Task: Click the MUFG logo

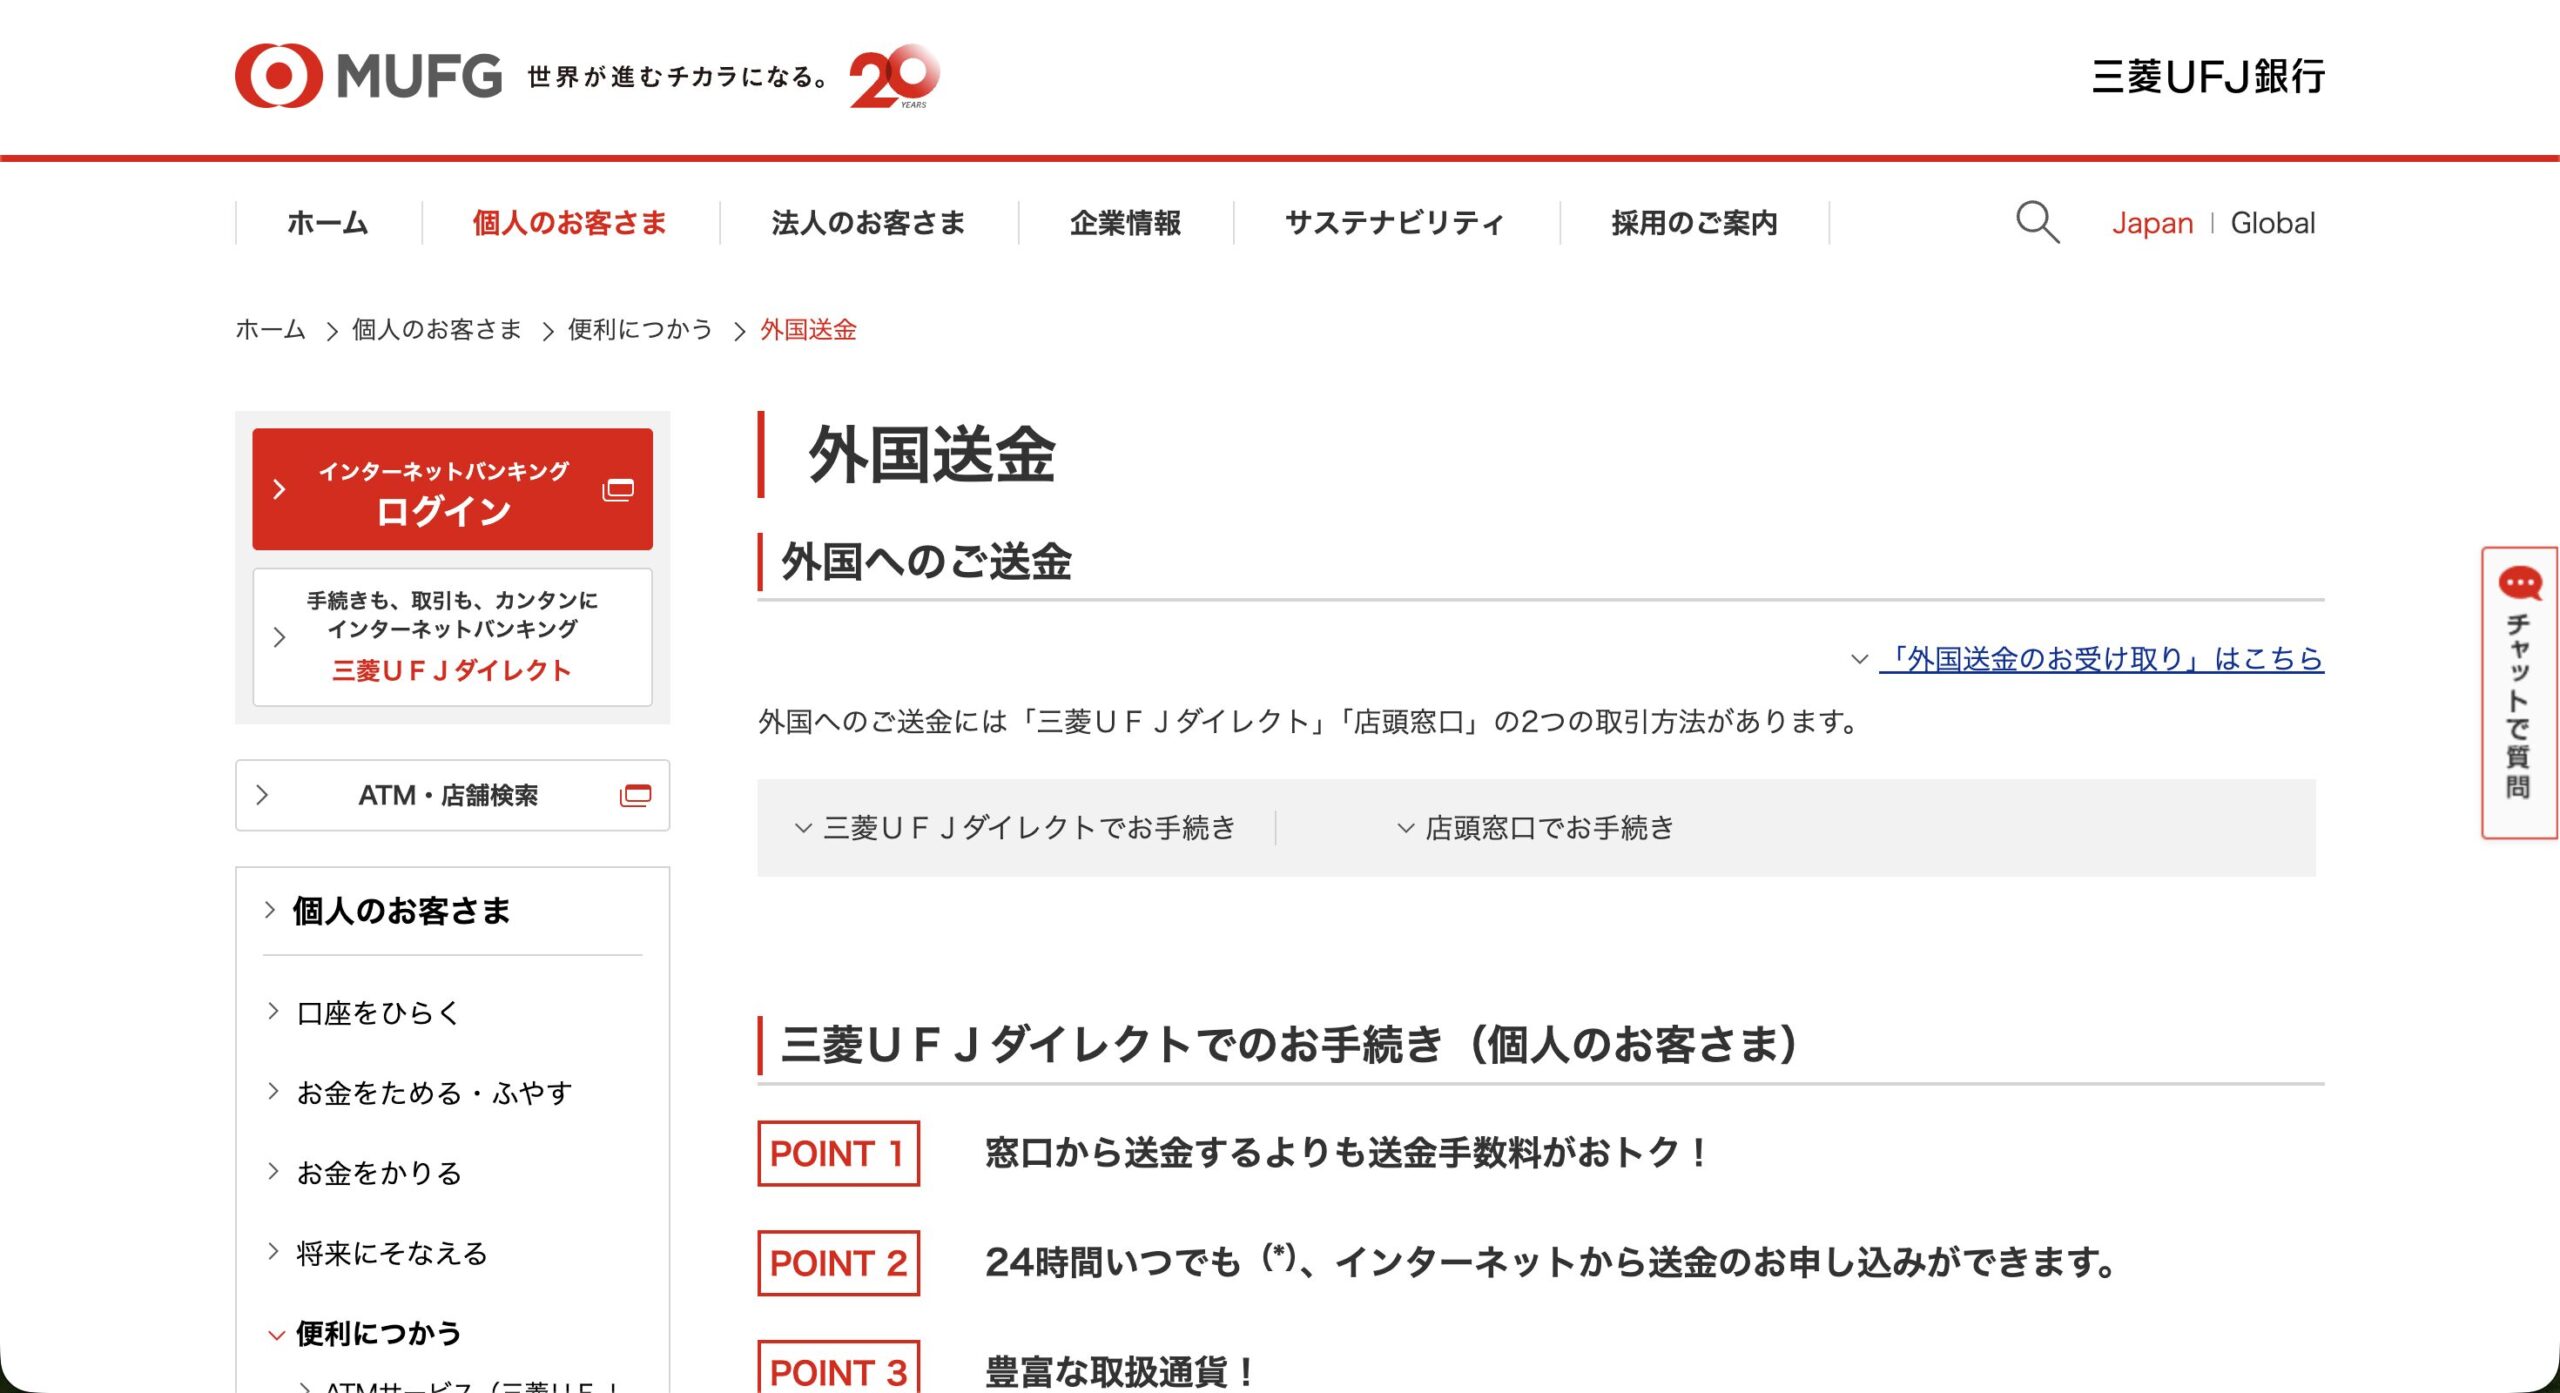Action: [368, 76]
